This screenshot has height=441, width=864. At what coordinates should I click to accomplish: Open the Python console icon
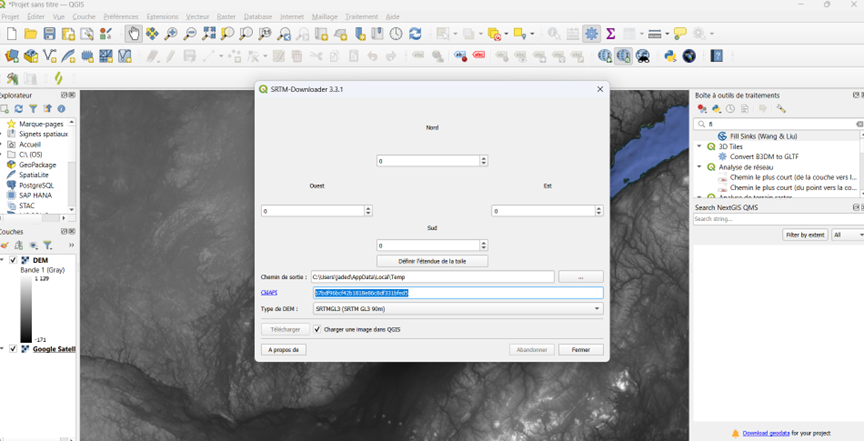(670, 56)
